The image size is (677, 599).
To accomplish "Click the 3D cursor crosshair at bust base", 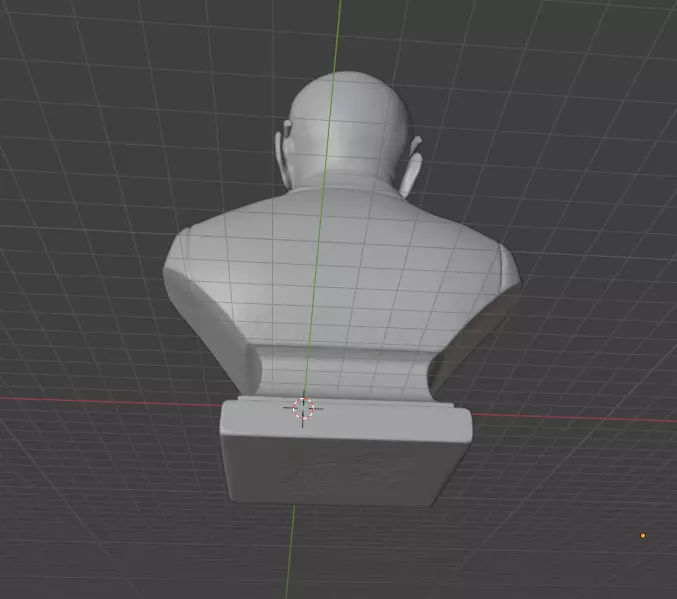I will 303,408.
